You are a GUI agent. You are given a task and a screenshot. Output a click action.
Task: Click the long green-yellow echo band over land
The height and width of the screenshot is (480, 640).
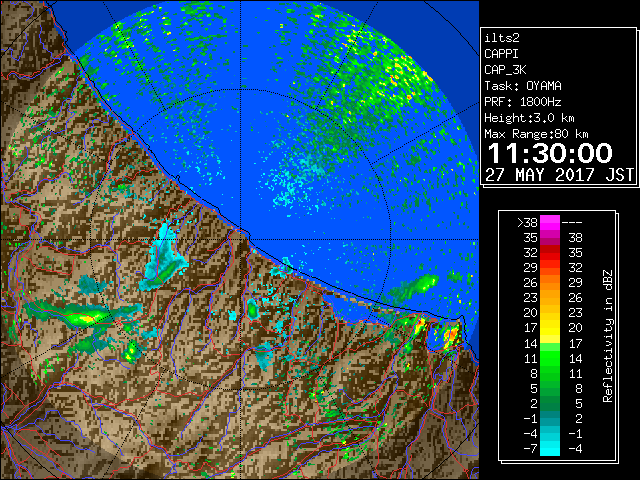pyautogui.click(x=82, y=315)
